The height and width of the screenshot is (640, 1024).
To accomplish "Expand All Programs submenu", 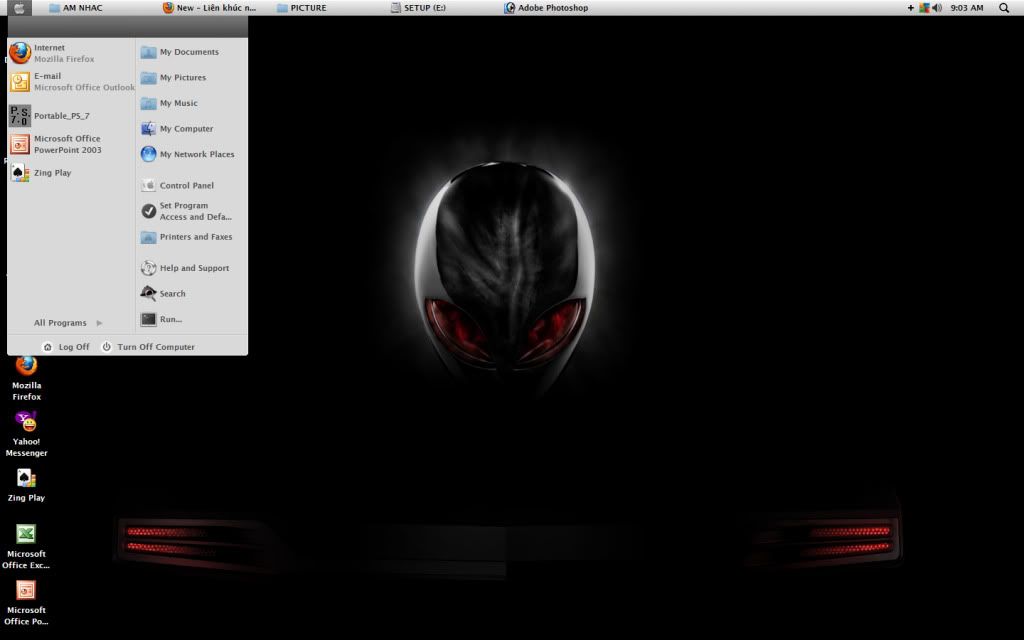I will (68, 323).
